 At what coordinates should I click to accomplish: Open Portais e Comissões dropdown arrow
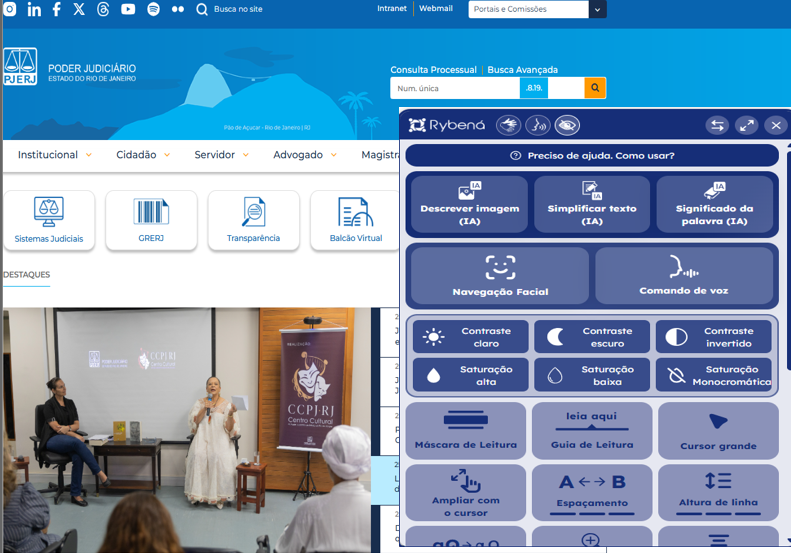[x=597, y=9]
